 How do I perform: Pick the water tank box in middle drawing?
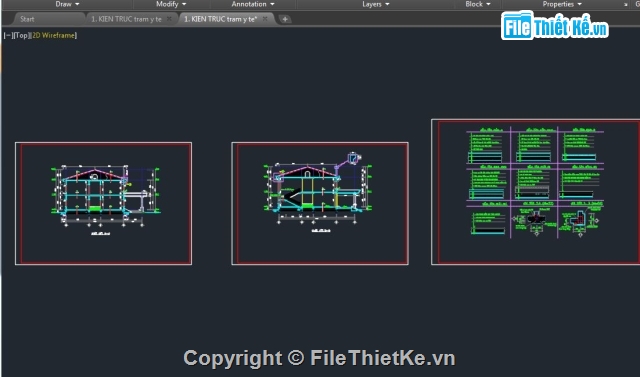click(x=353, y=158)
